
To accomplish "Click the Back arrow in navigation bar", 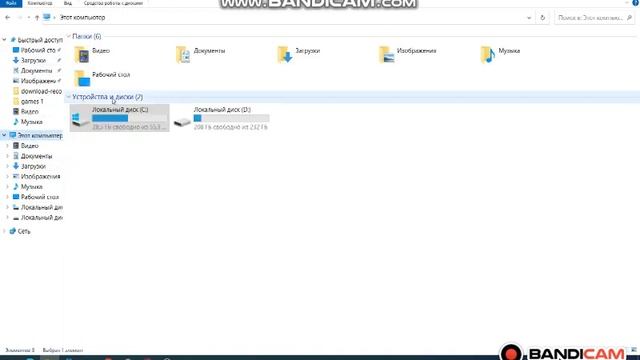I will [x=8, y=18].
